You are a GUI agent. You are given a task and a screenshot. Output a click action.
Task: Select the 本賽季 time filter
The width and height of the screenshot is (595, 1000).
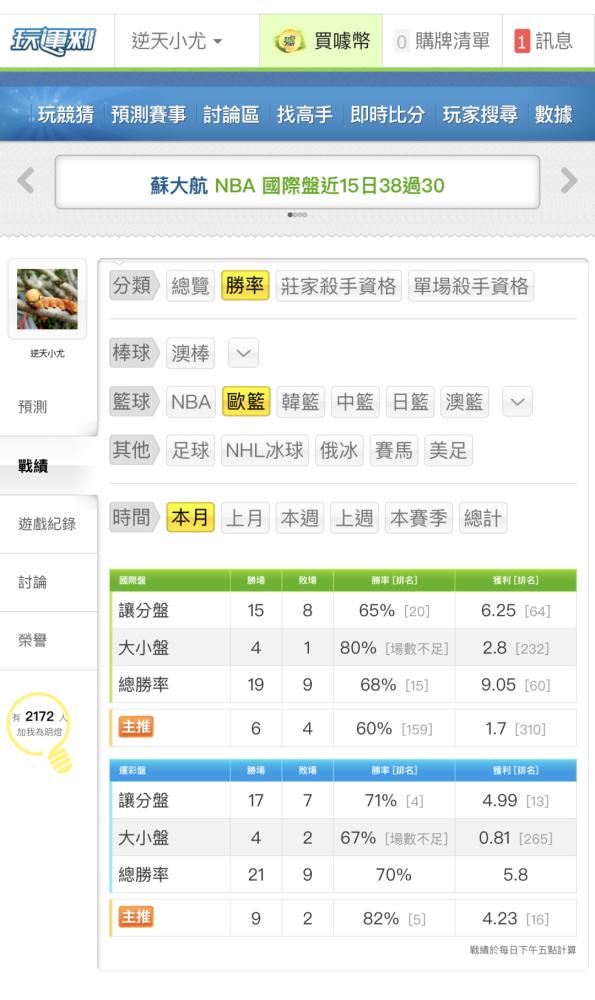[x=418, y=517]
